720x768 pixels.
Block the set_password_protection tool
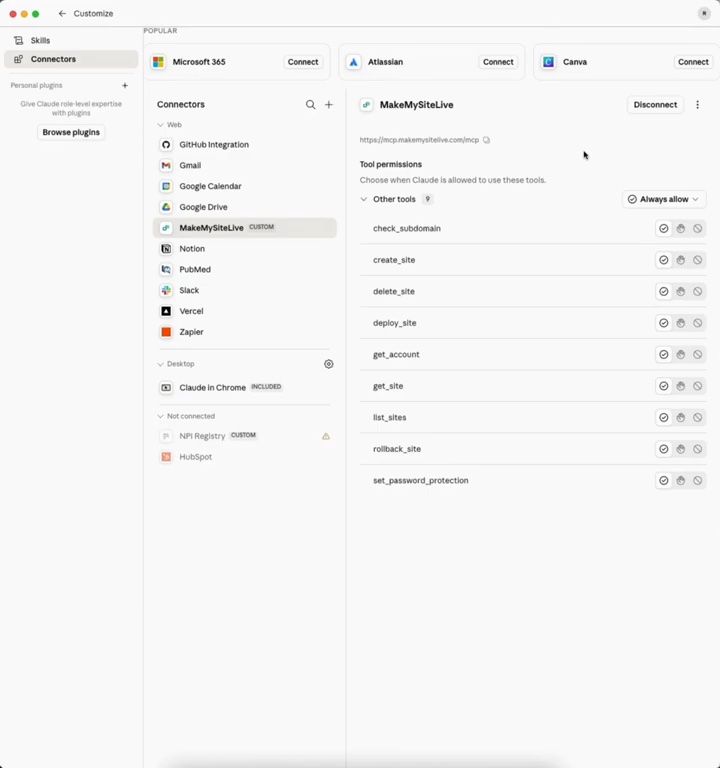697,480
